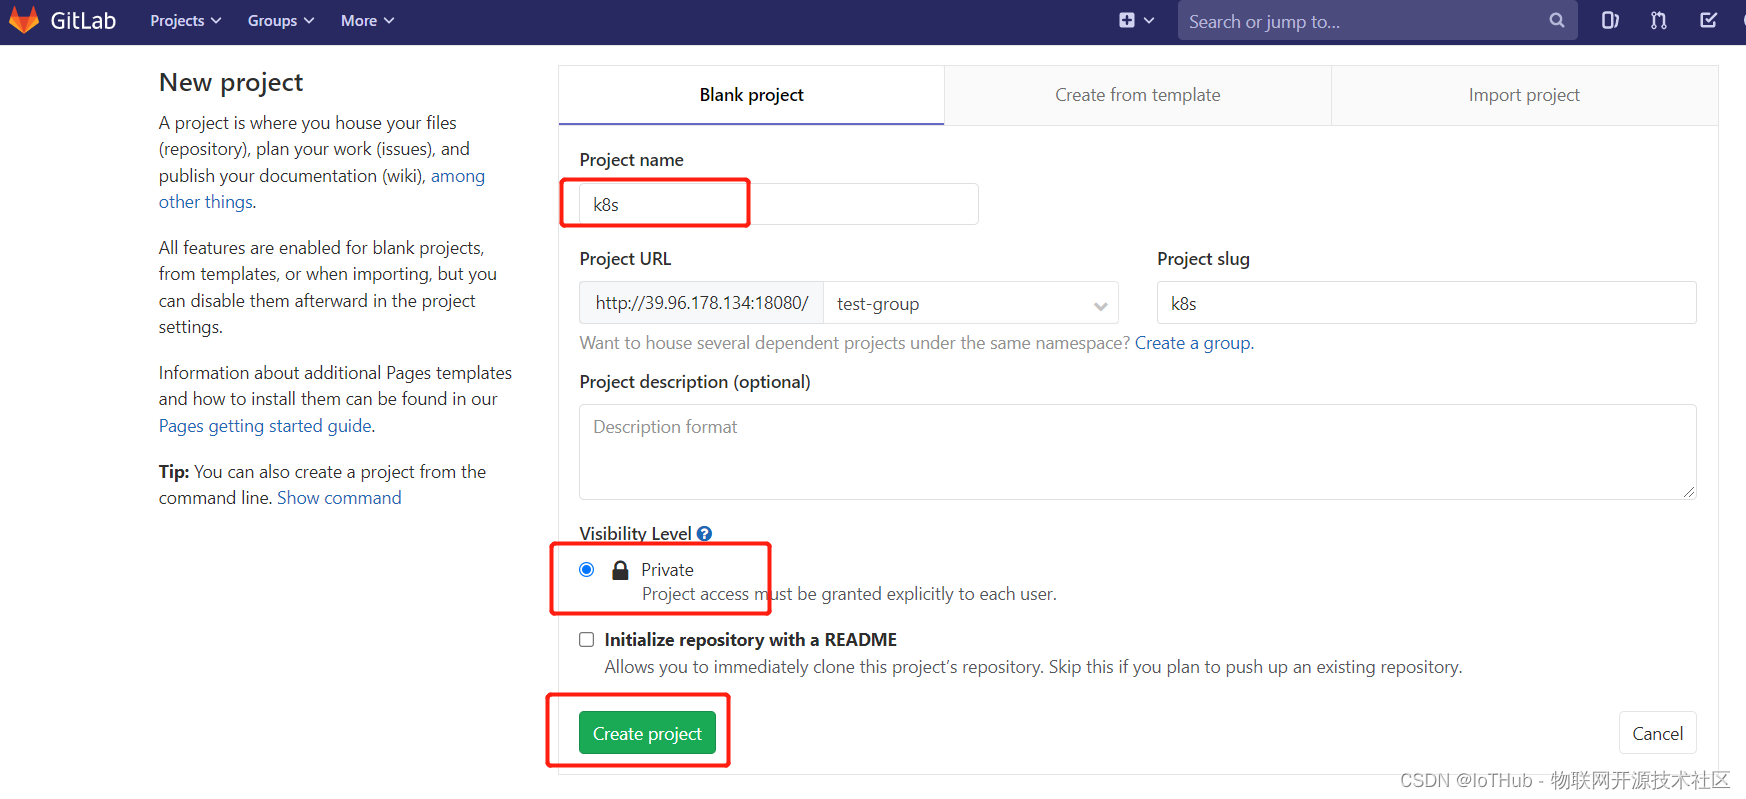Switch to the Import project tab

coord(1524,95)
